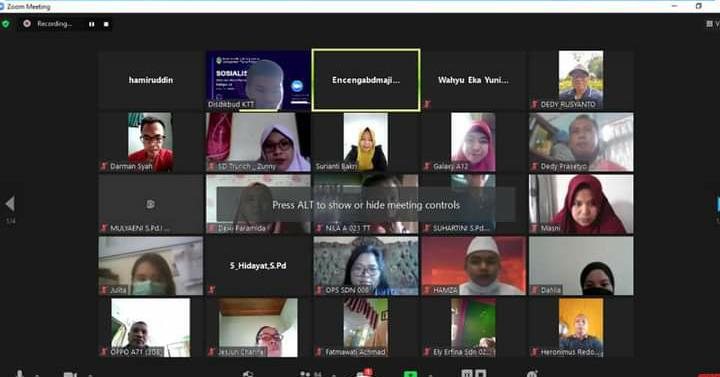Click Darman Syah's video thumbnail
This screenshot has height=377, width=720.
150,142
